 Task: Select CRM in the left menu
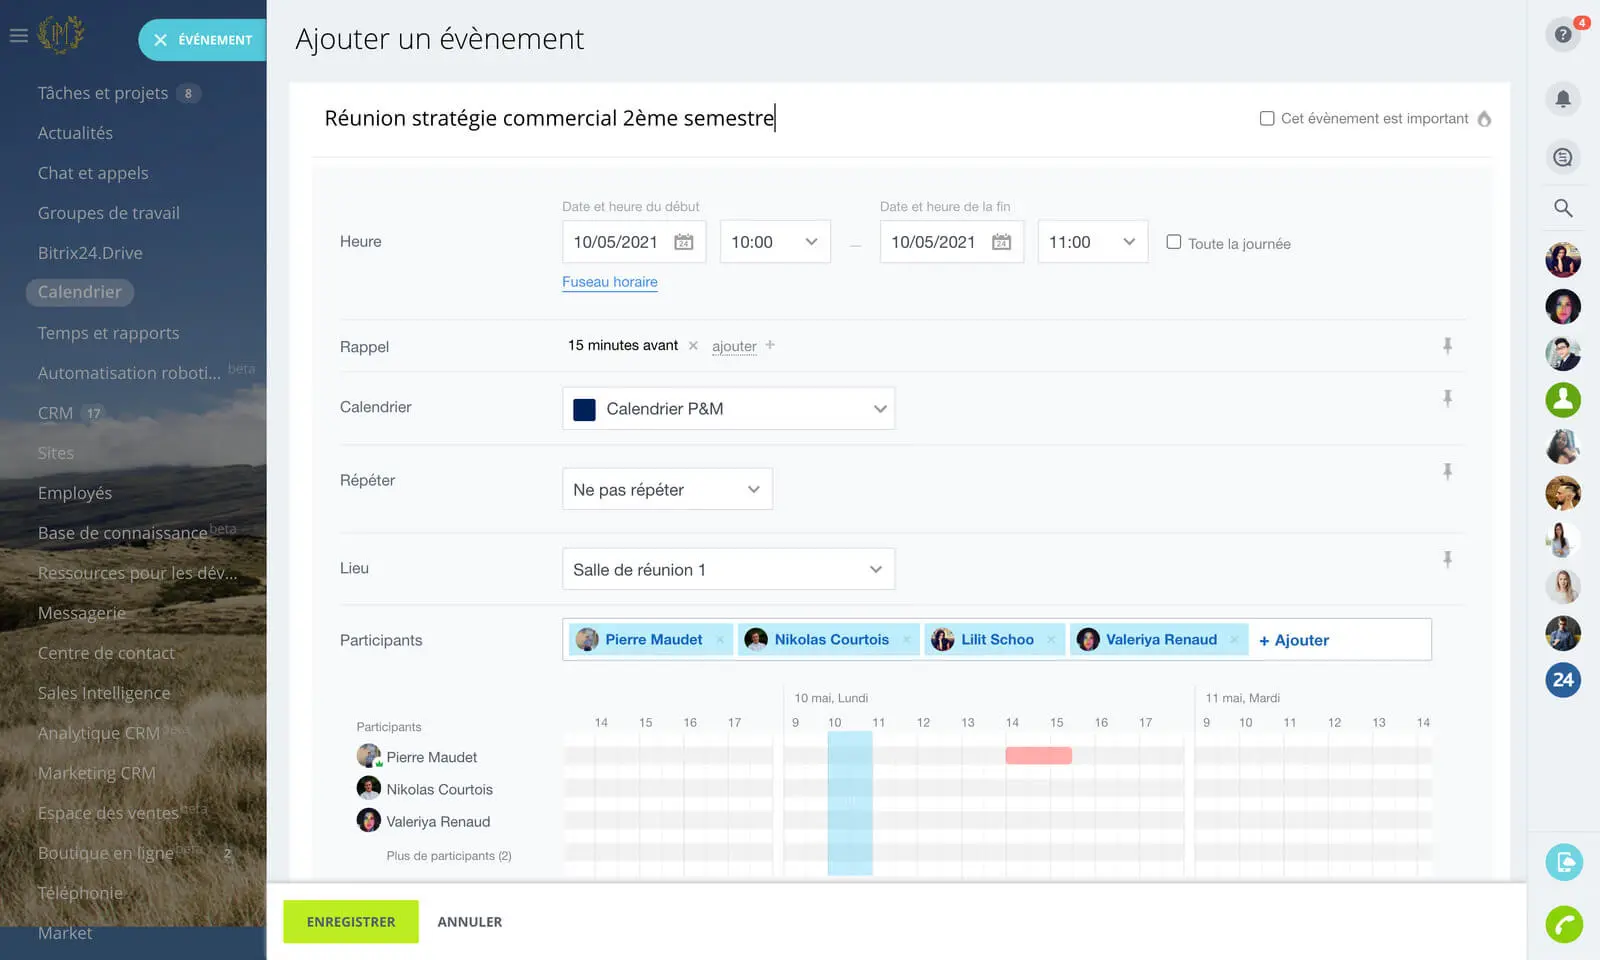tap(55, 413)
